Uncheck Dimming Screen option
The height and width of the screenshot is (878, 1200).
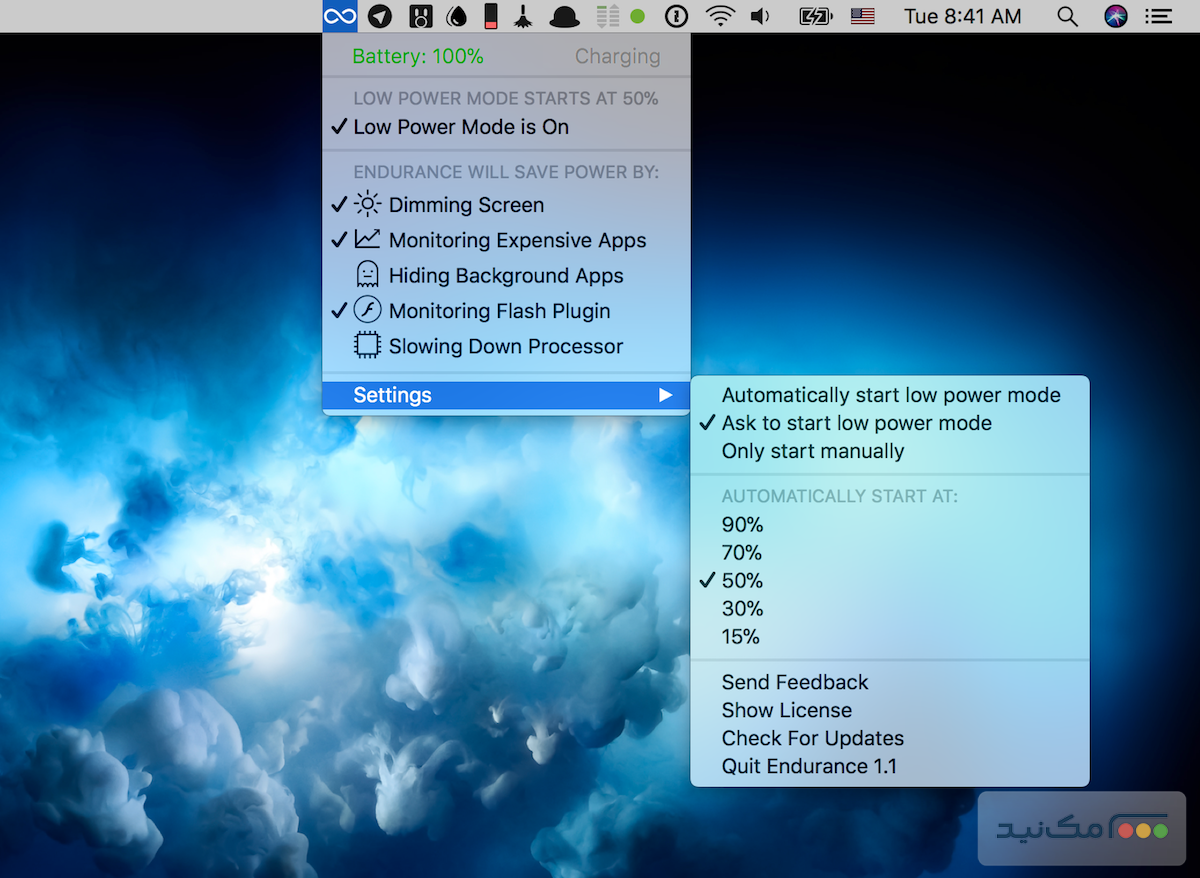[x=466, y=205]
